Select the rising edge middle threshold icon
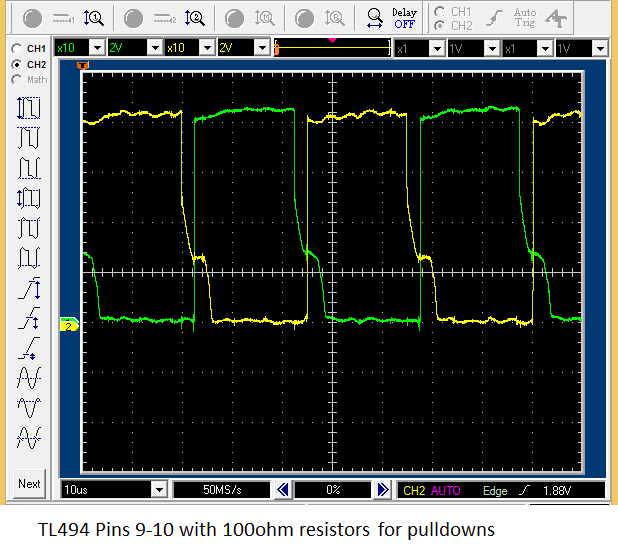The image size is (618, 546). click(29, 318)
